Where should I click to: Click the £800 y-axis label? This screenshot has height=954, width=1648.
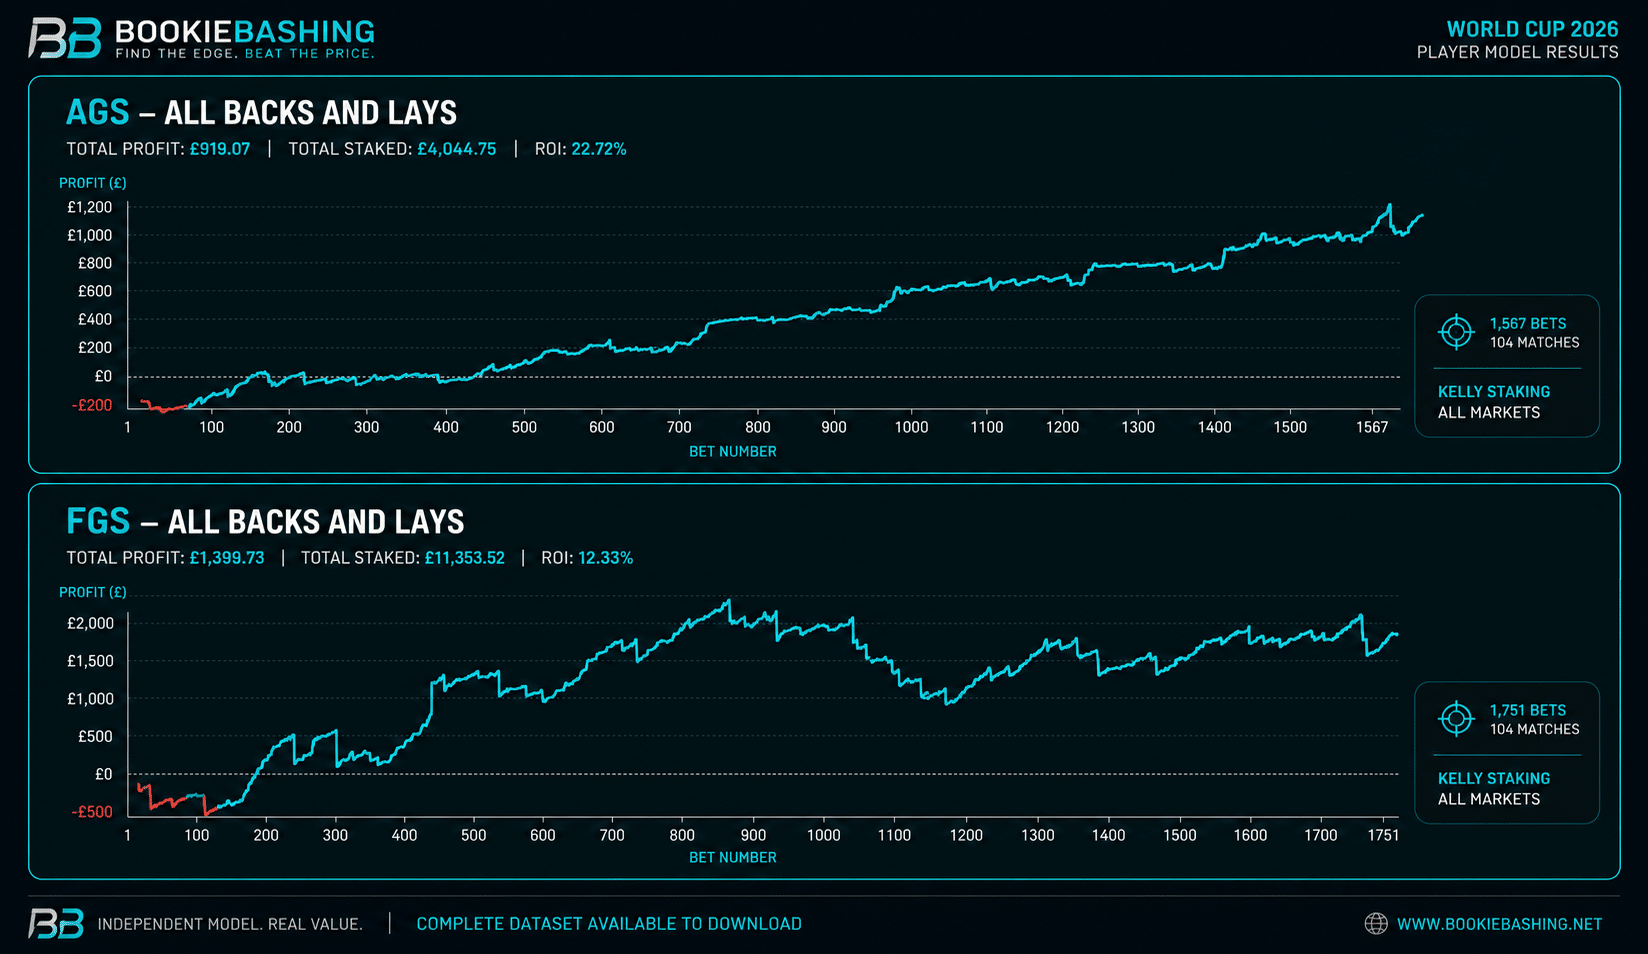pos(95,264)
